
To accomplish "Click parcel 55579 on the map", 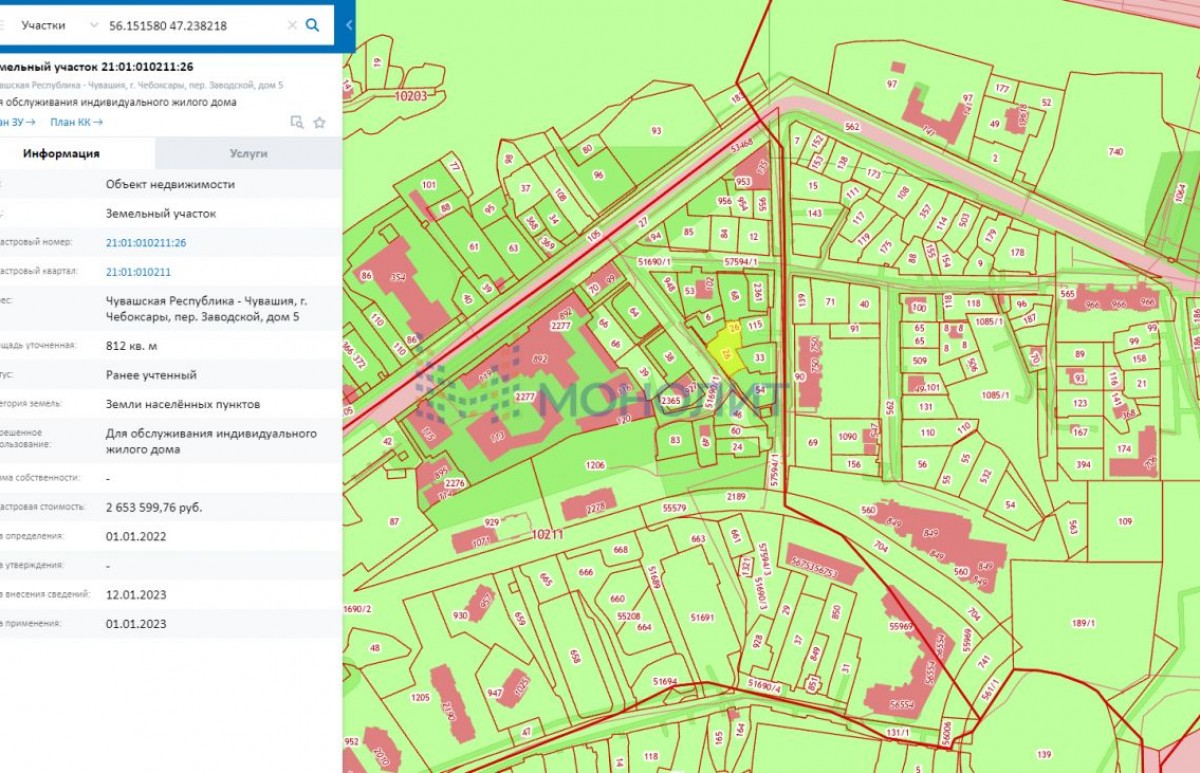I will [x=675, y=508].
